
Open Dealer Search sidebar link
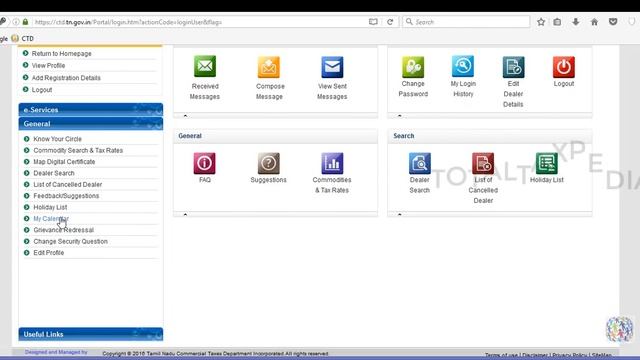(54, 173)
